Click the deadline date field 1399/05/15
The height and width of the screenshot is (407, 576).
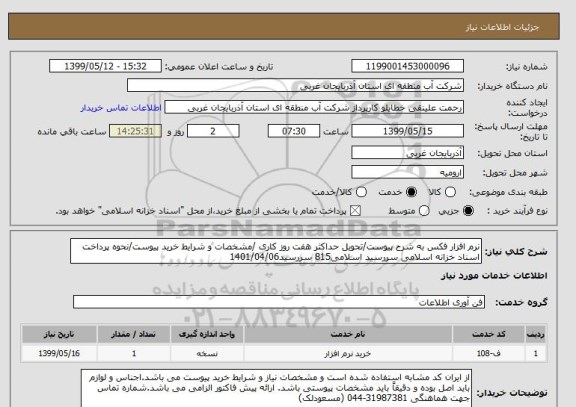(x=407, y=131)
